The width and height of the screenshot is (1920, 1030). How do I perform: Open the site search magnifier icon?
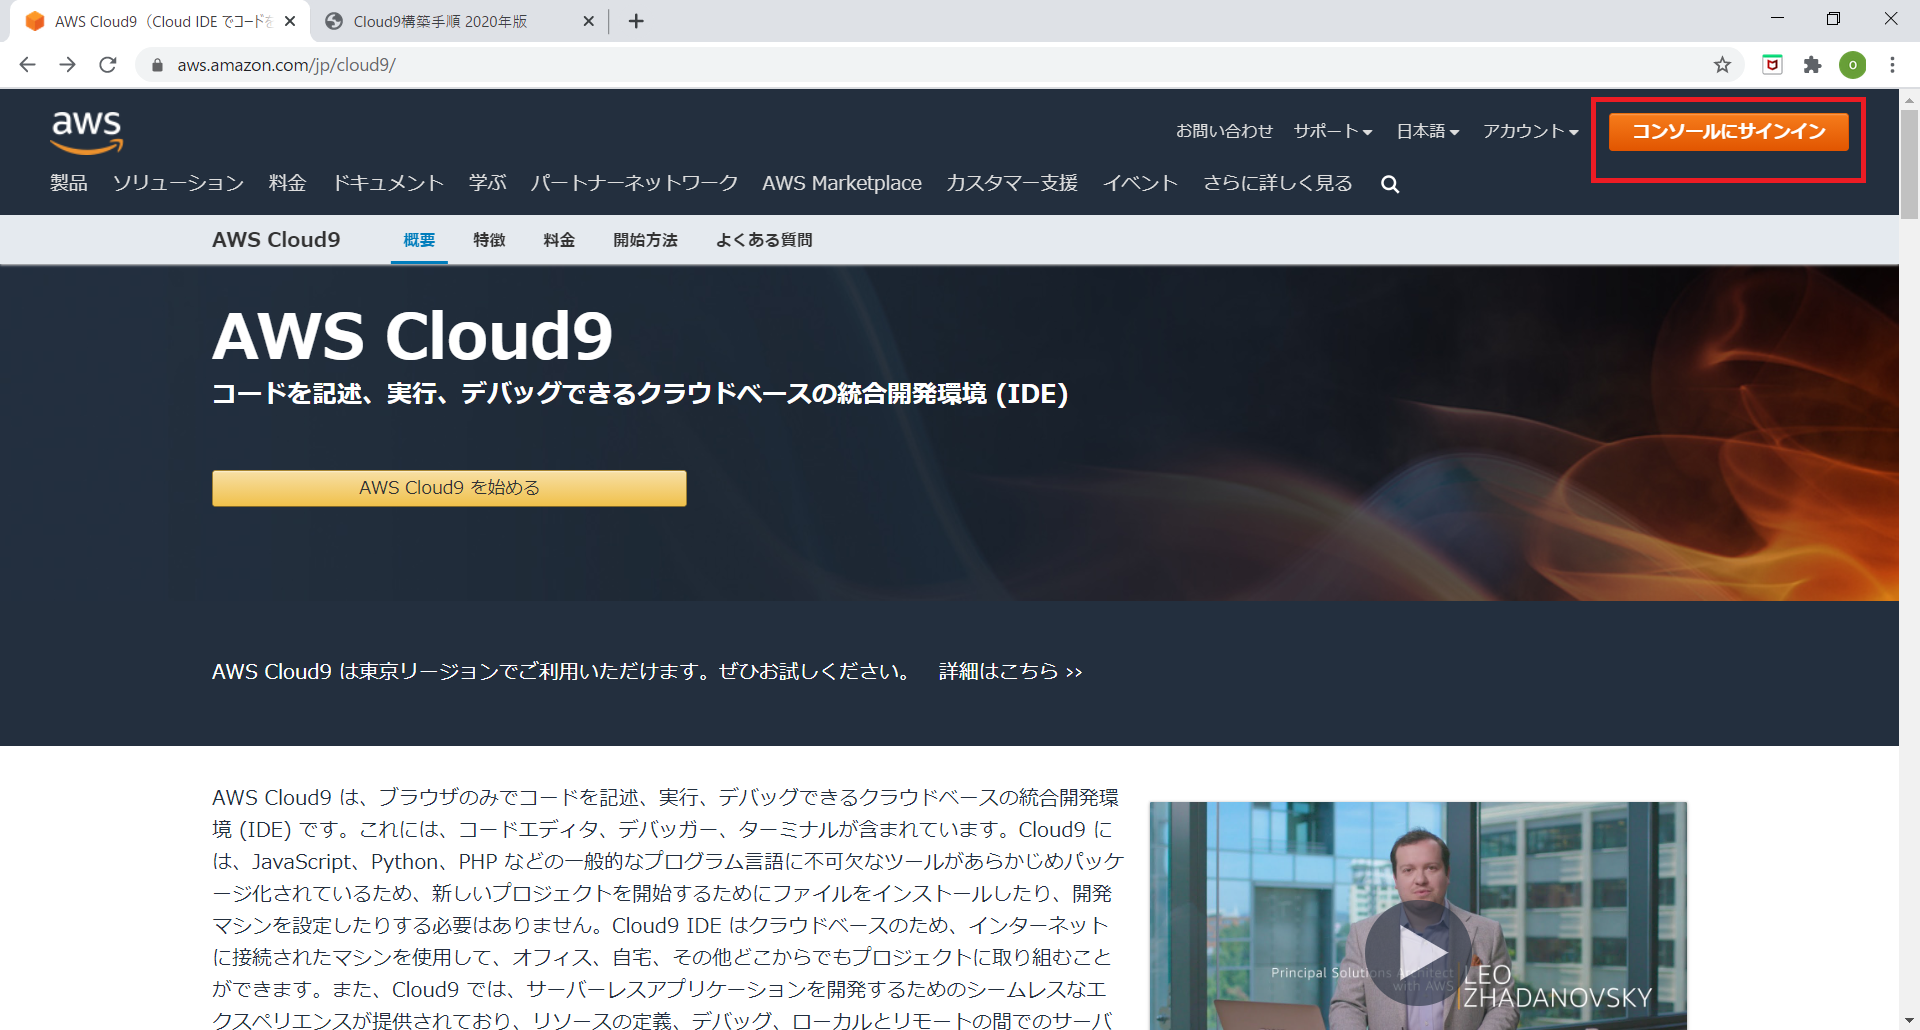(x=1390, y=184)
